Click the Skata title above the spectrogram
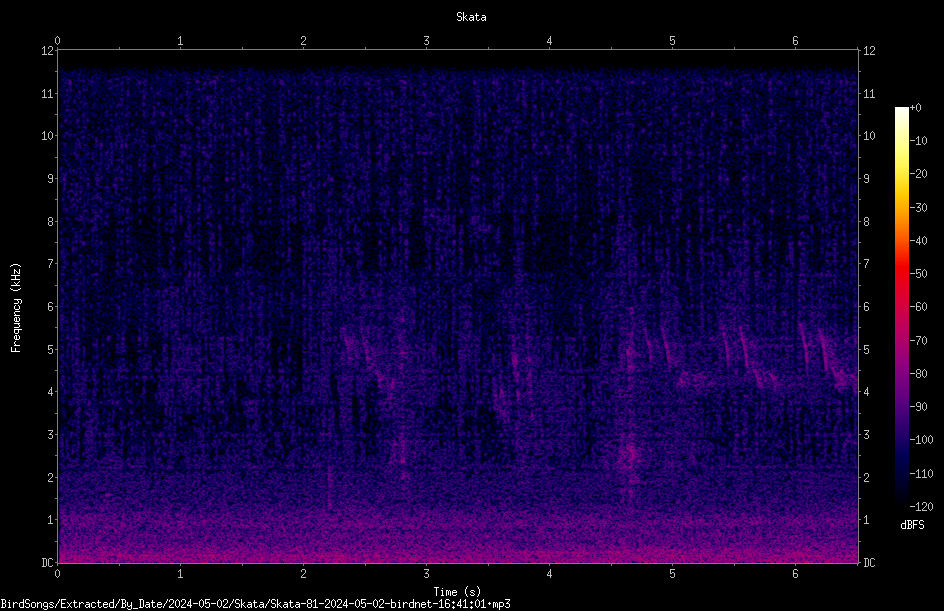 coord(471,17)
